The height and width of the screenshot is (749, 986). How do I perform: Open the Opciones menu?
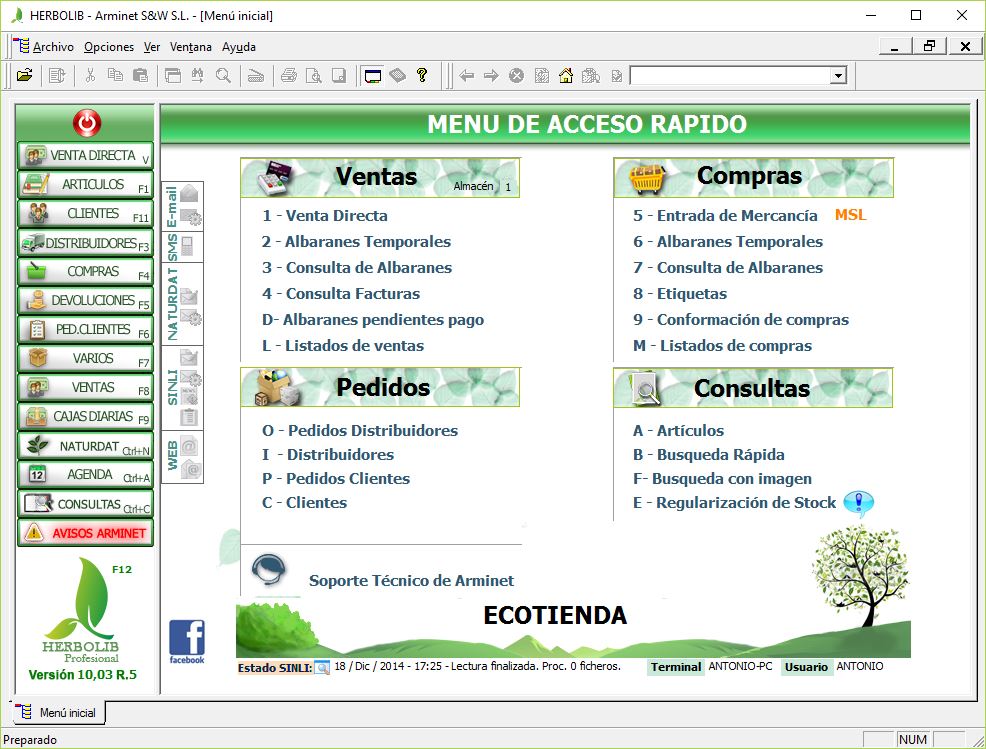pyautogui.click(x=109, y=47)
